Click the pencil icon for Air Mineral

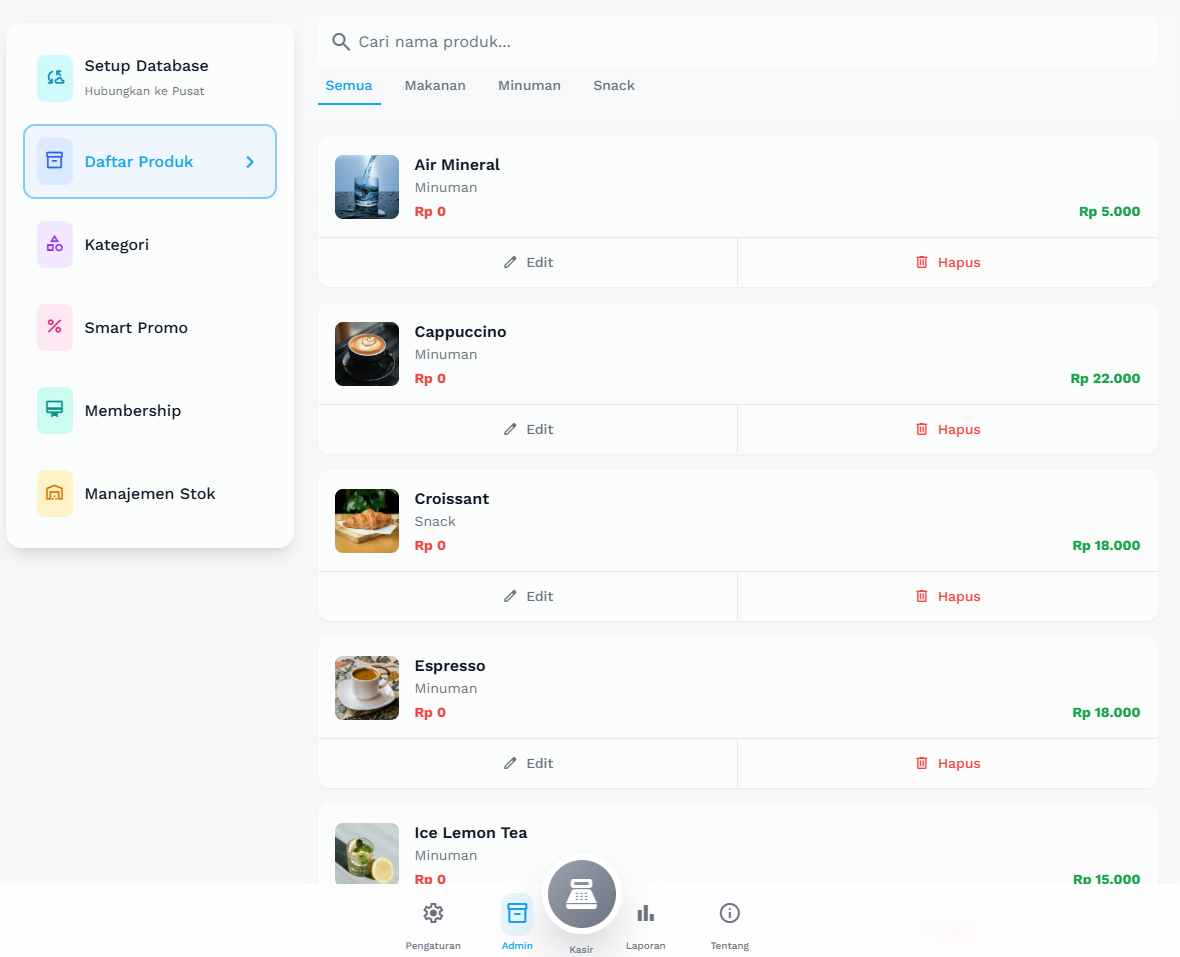point(510,262)
